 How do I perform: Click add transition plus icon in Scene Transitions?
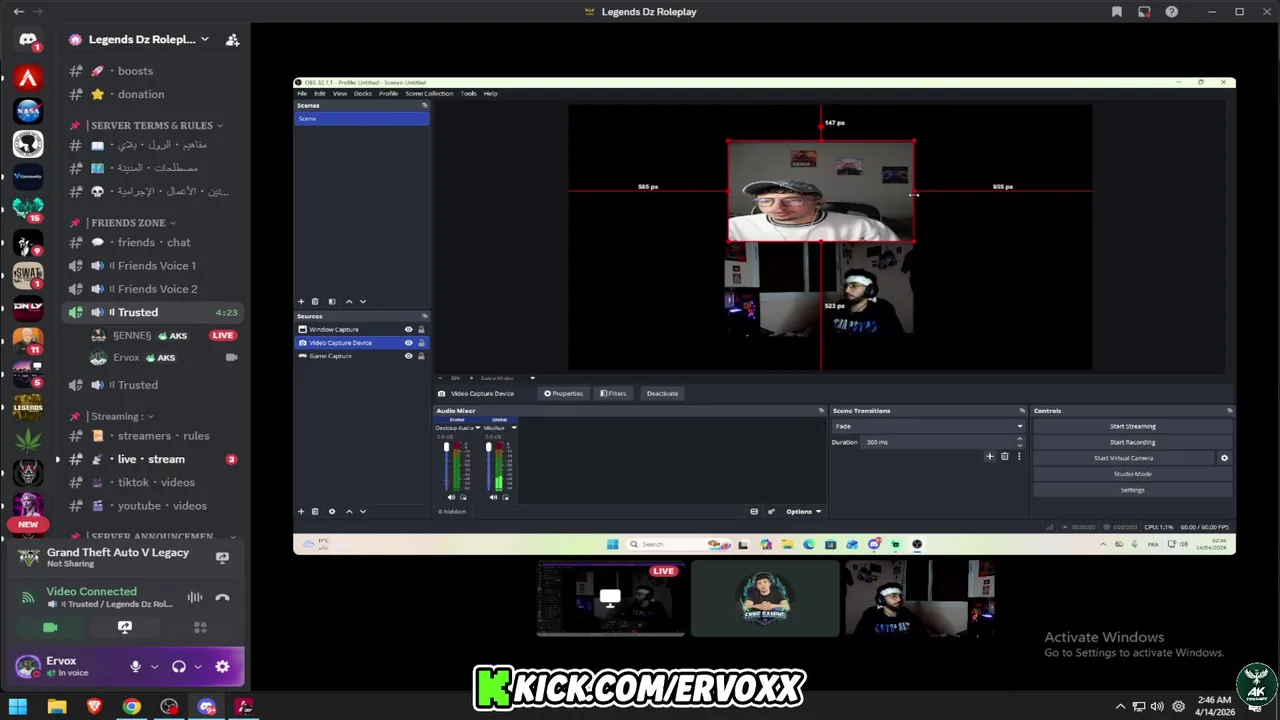(x=990, y=457)
